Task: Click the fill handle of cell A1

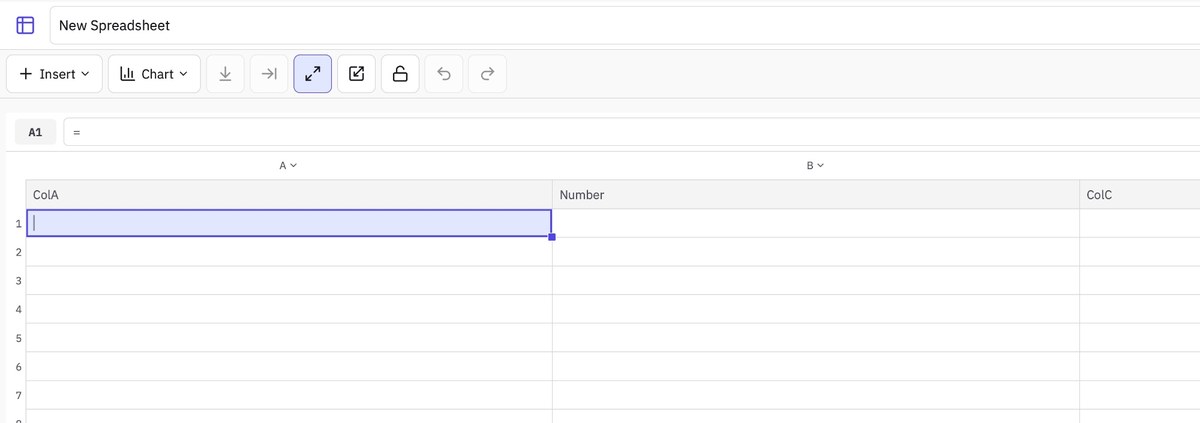Action: pos(552,237)
